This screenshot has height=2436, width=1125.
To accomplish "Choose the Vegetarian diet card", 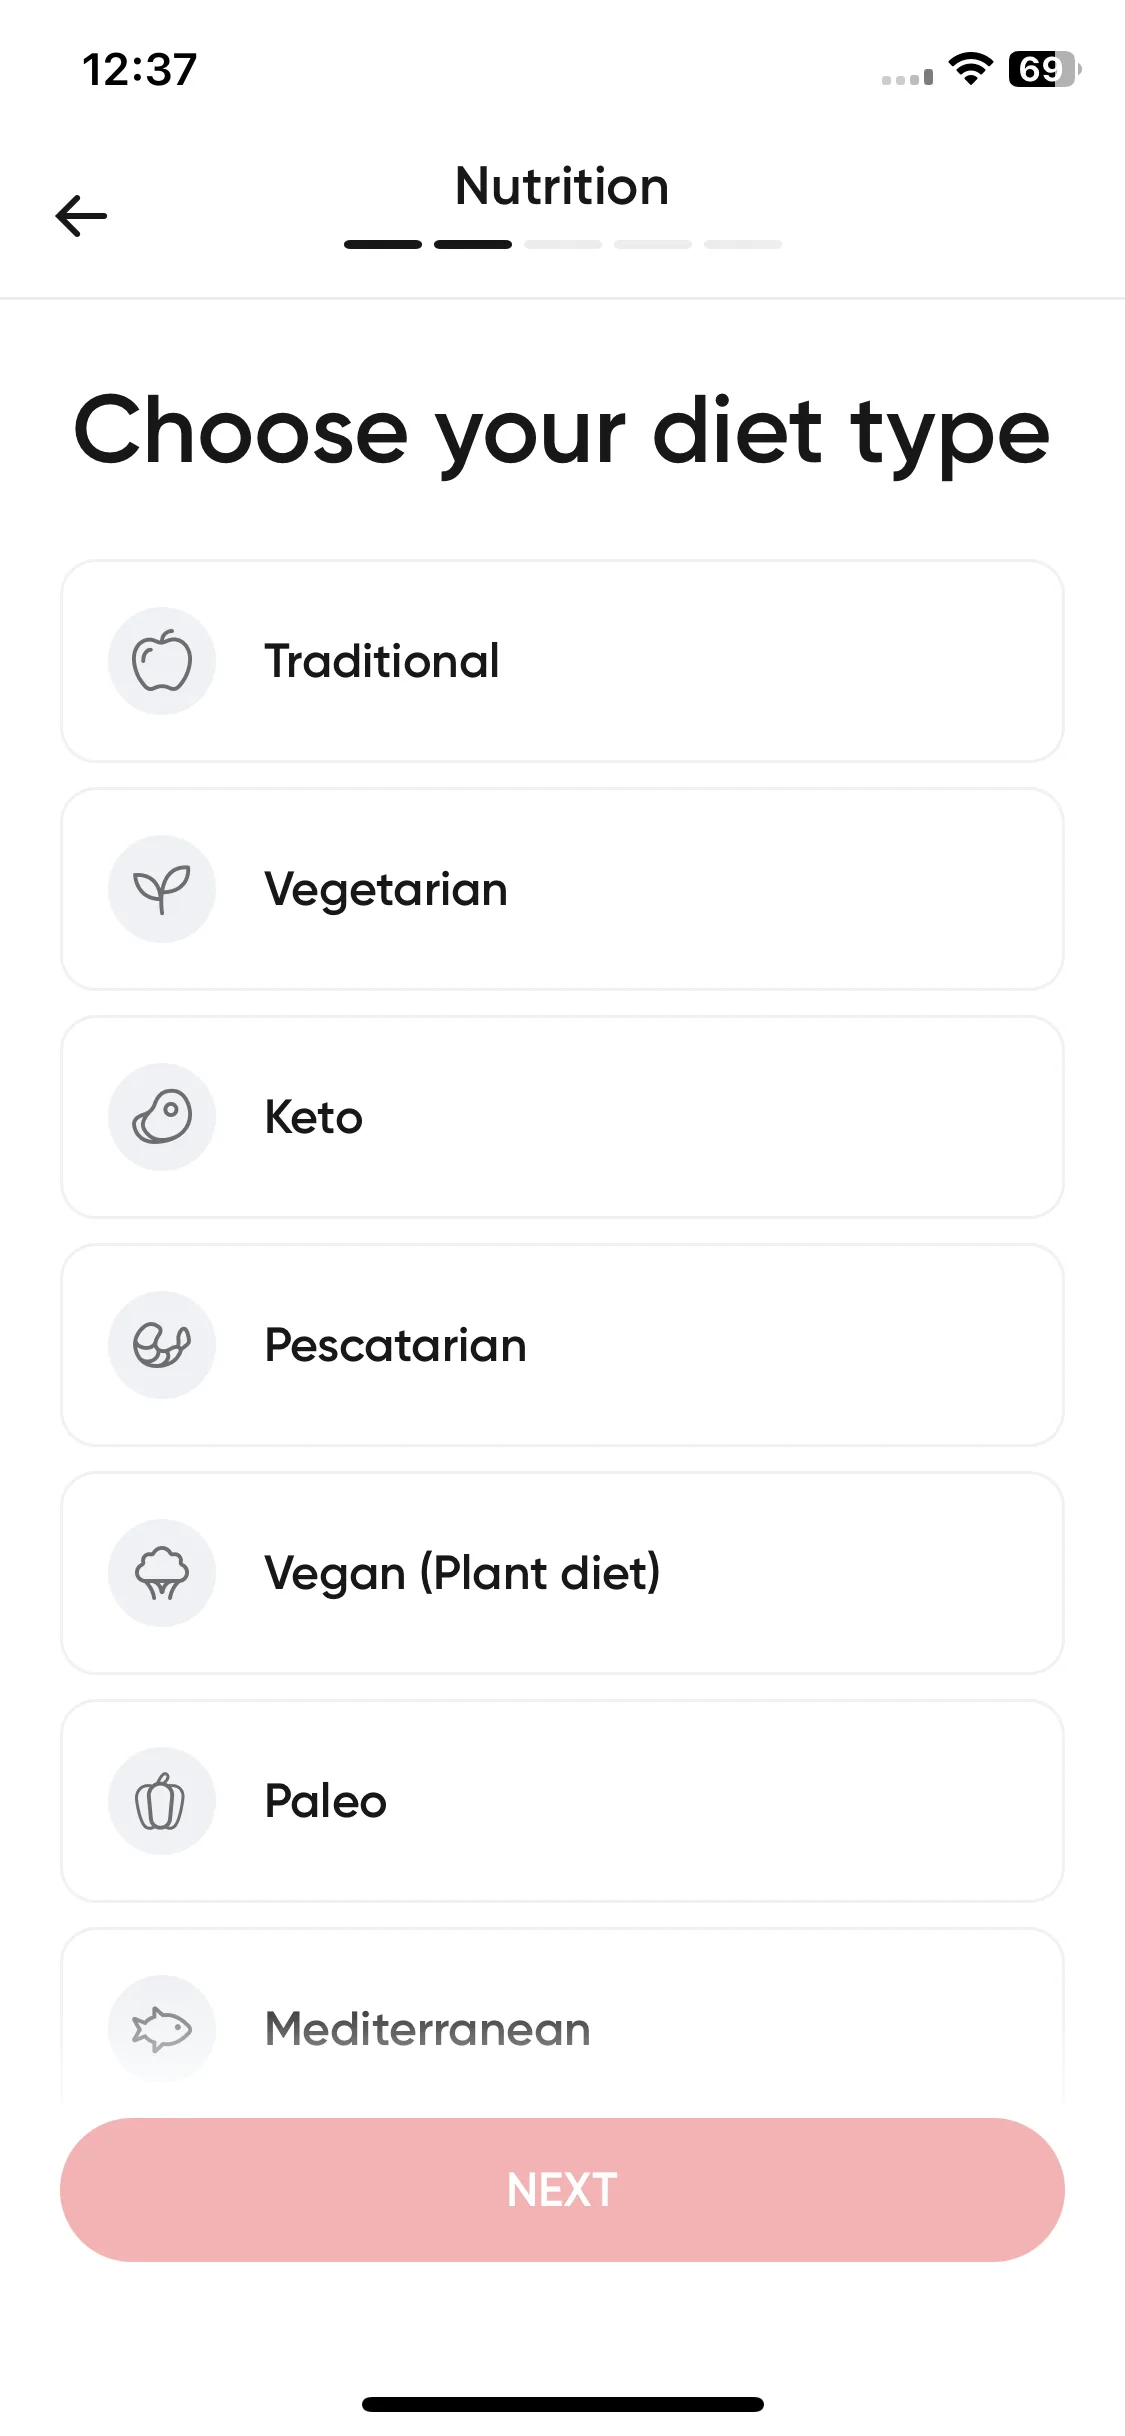I will pyautogui.click(x=562, y=889).
